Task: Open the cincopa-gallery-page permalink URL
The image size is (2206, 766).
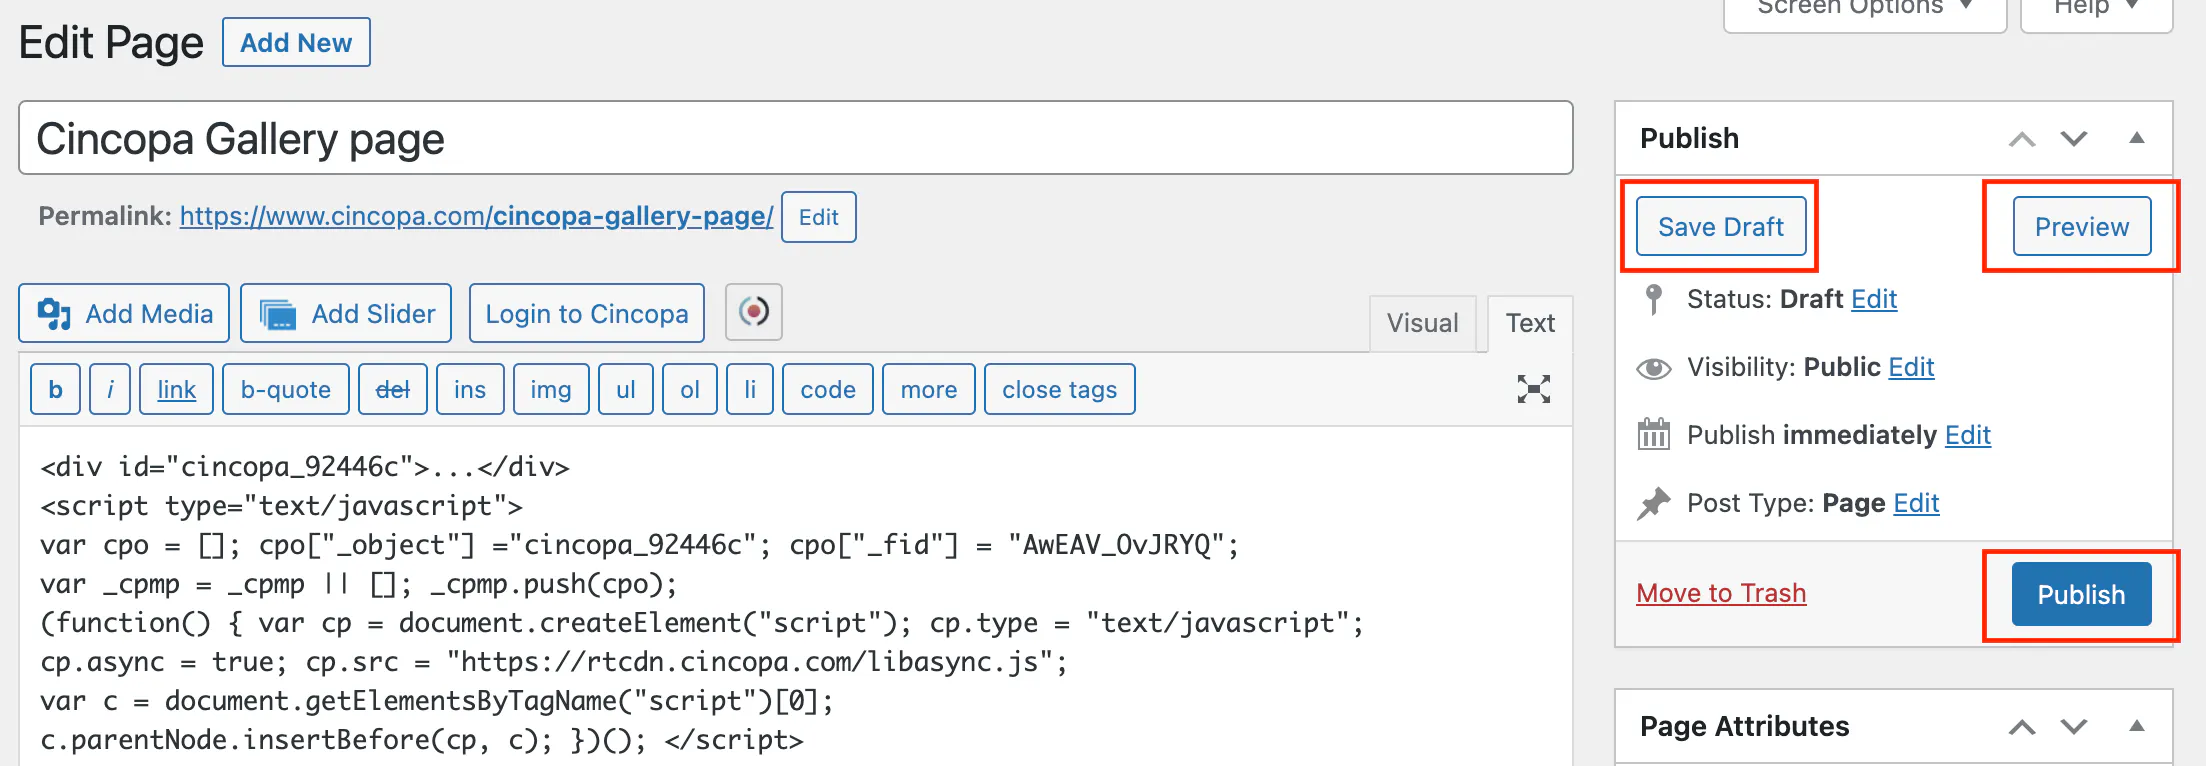Action: point(477,216)
